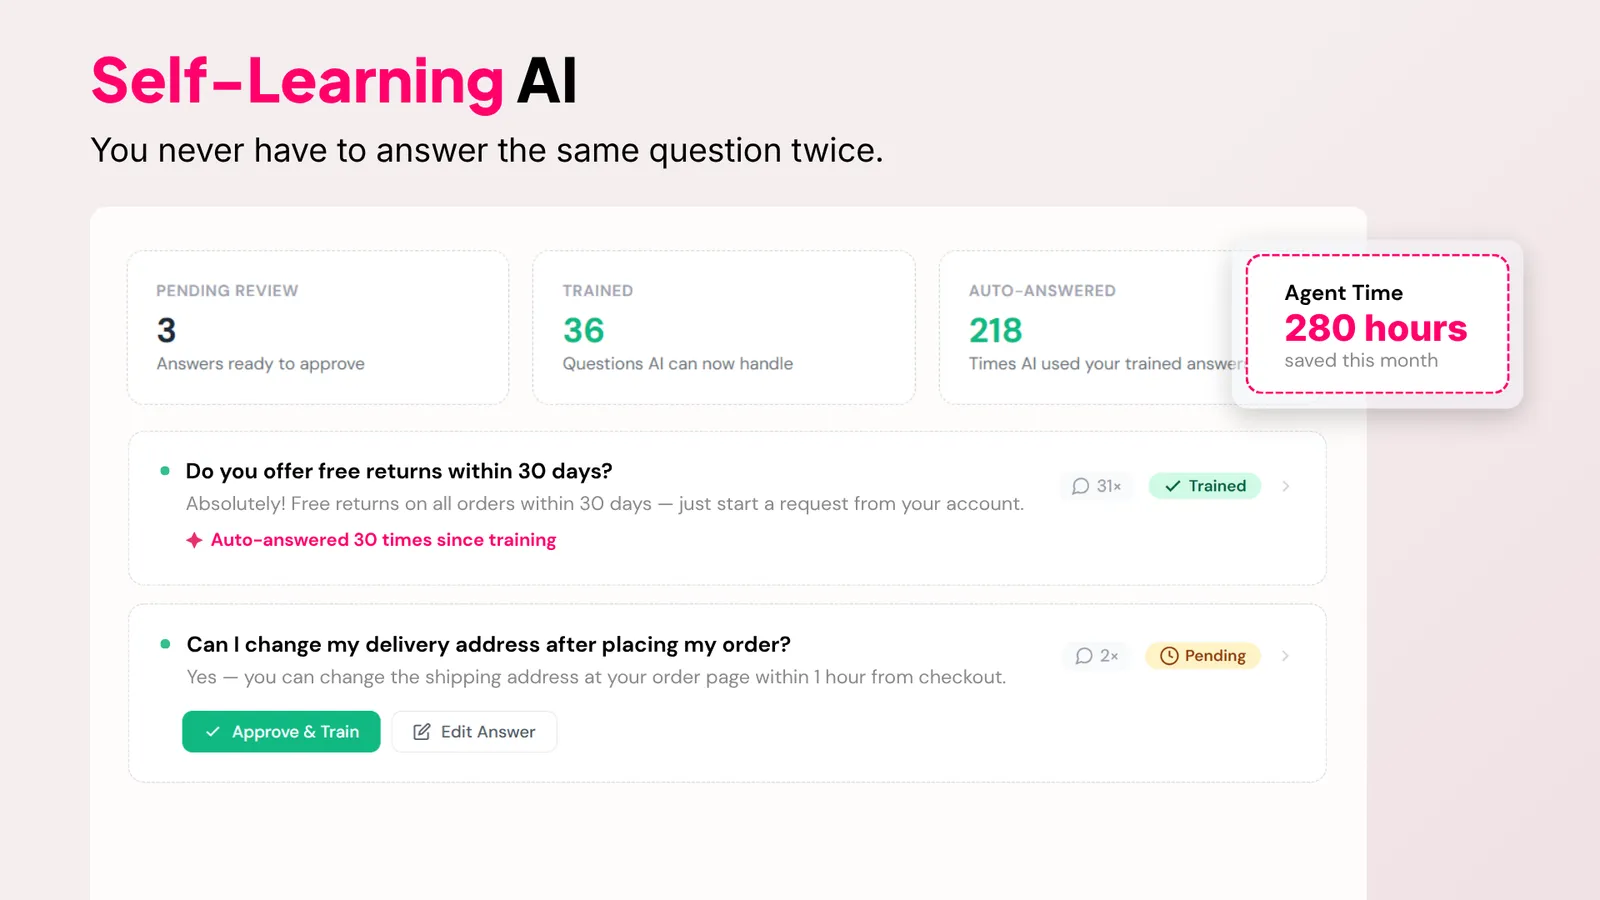Select the question about free returns

[x=399, y=471]
